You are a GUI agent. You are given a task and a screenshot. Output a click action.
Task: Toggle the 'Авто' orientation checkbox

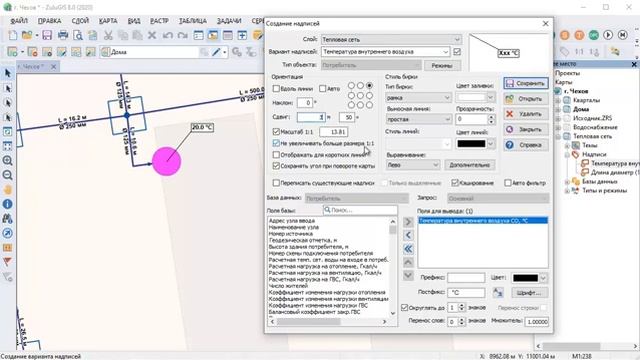point(322,89)
